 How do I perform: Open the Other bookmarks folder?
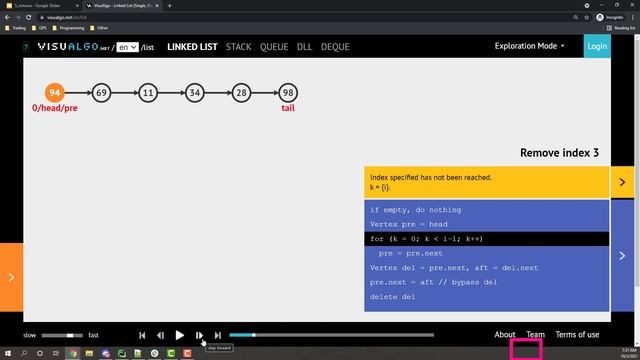point(99,28)
